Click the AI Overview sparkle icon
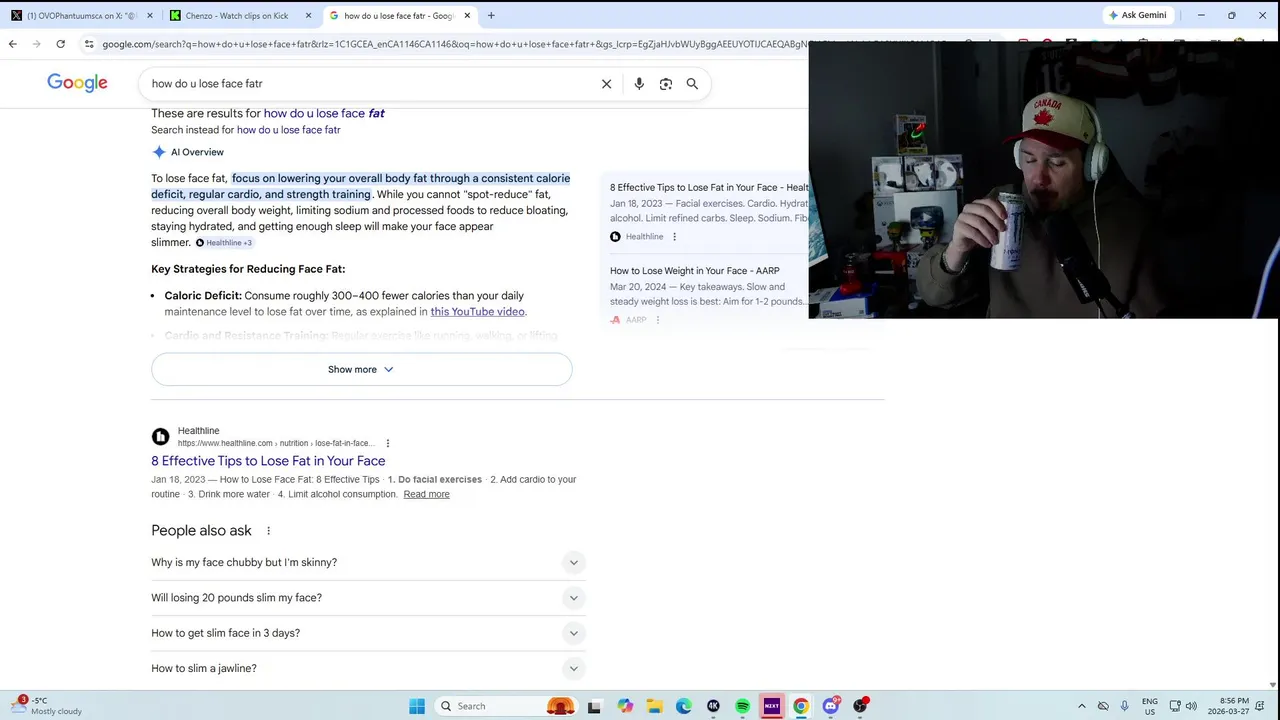The width and height of the screenshot is (1280, 720). [159, 152]
